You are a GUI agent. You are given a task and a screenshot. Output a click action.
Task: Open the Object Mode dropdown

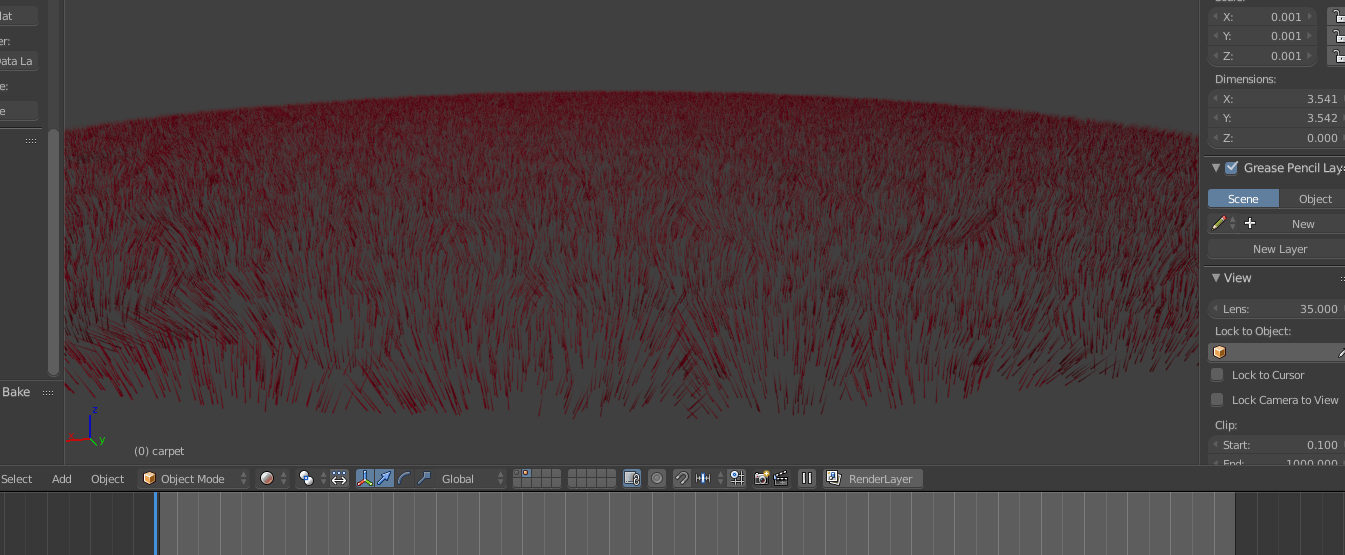(x=194, y=479)
